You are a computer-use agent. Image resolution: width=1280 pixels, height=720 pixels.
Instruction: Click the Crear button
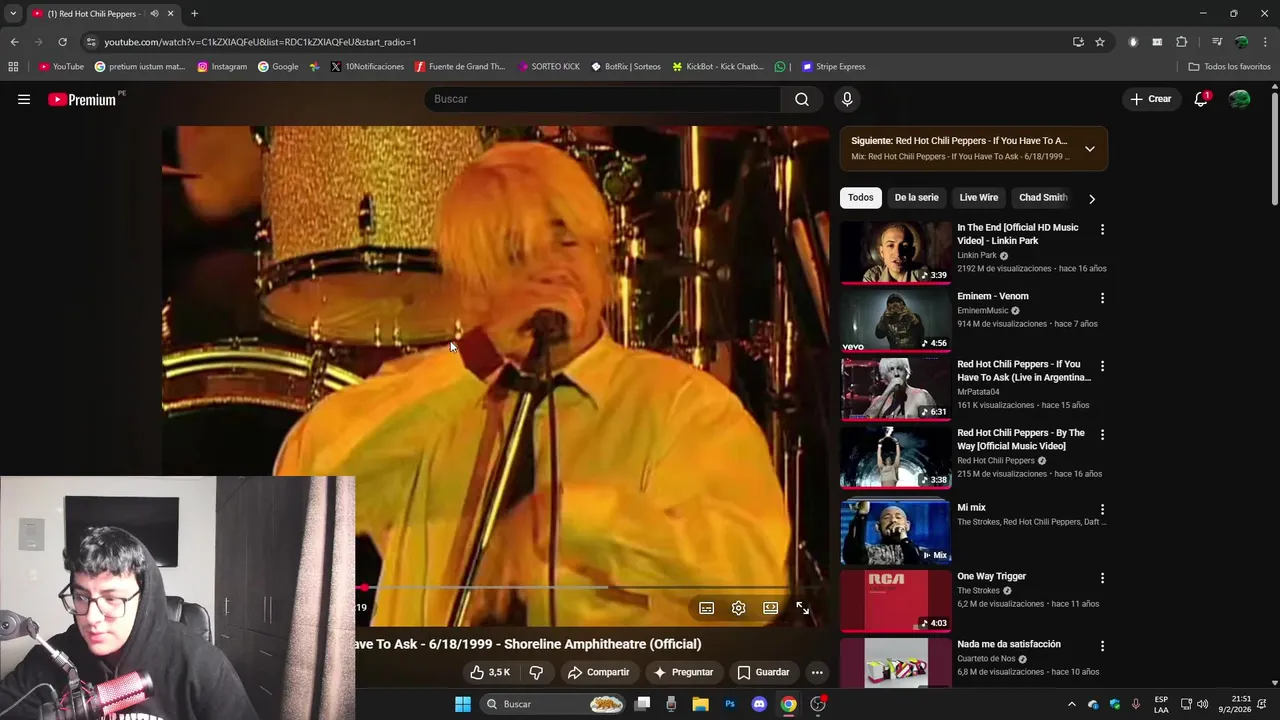[1150, 99]
